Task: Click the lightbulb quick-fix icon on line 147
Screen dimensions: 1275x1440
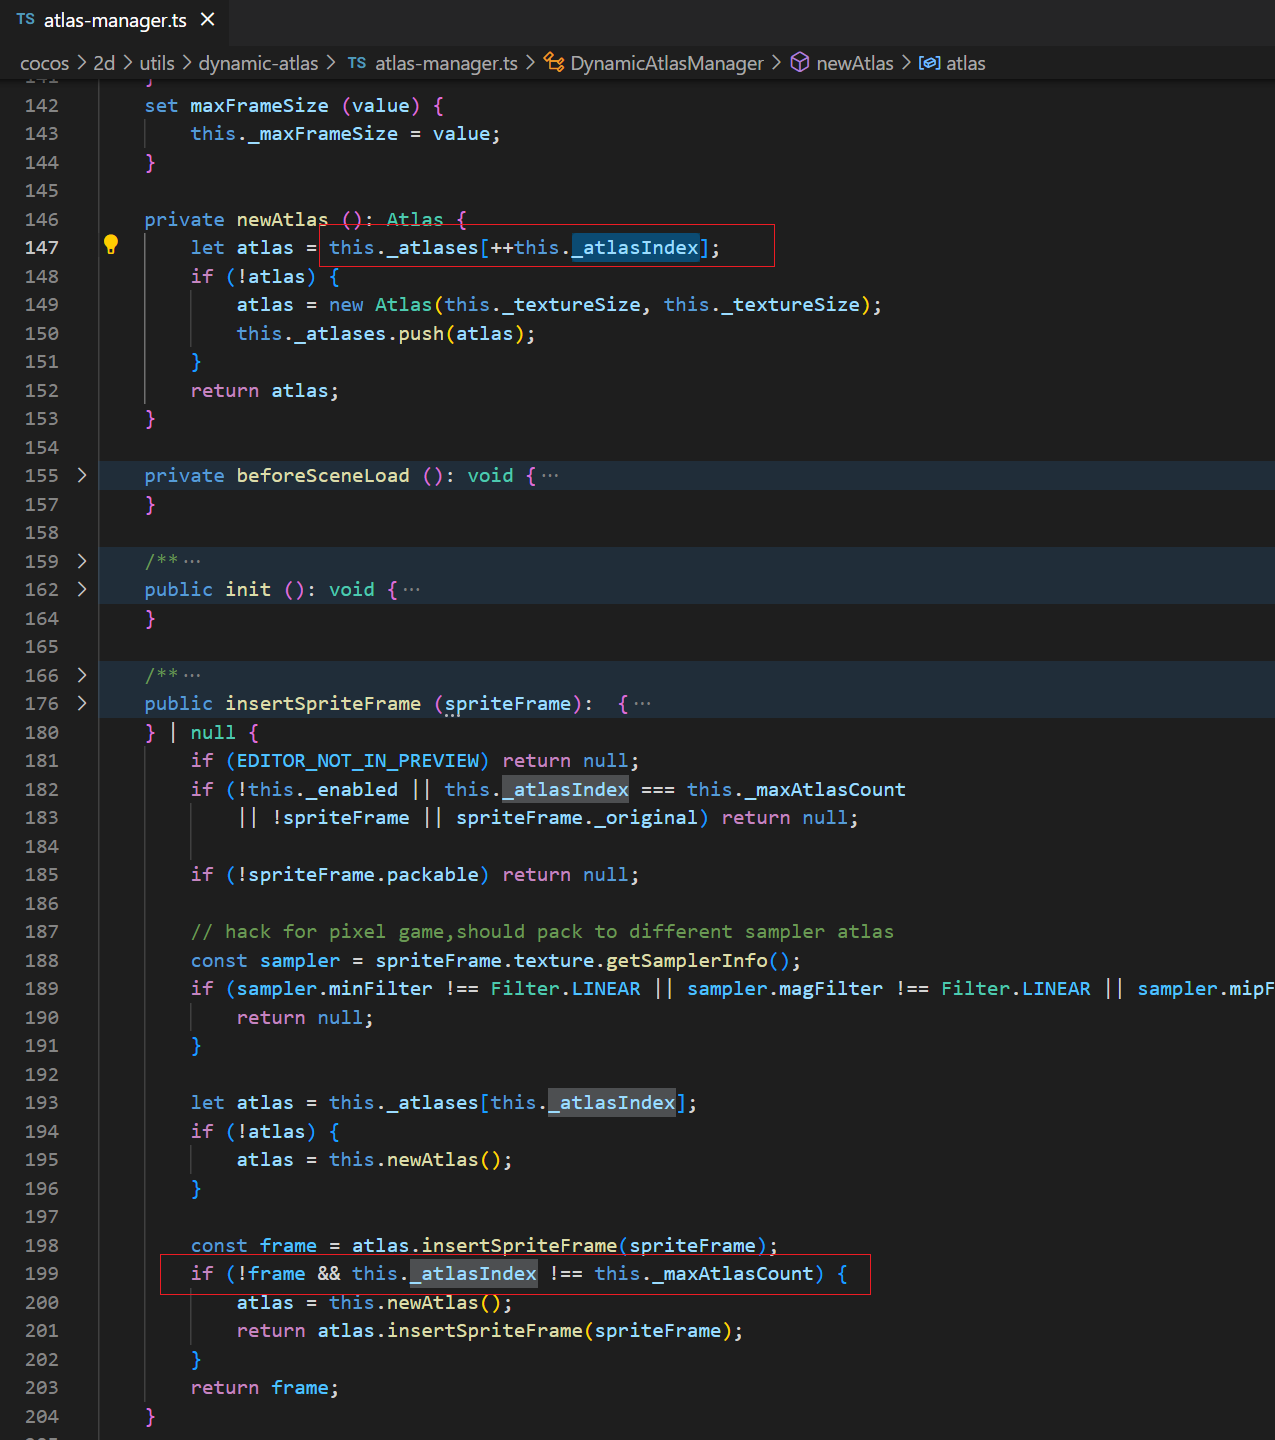Action: [x=111, y=244]
